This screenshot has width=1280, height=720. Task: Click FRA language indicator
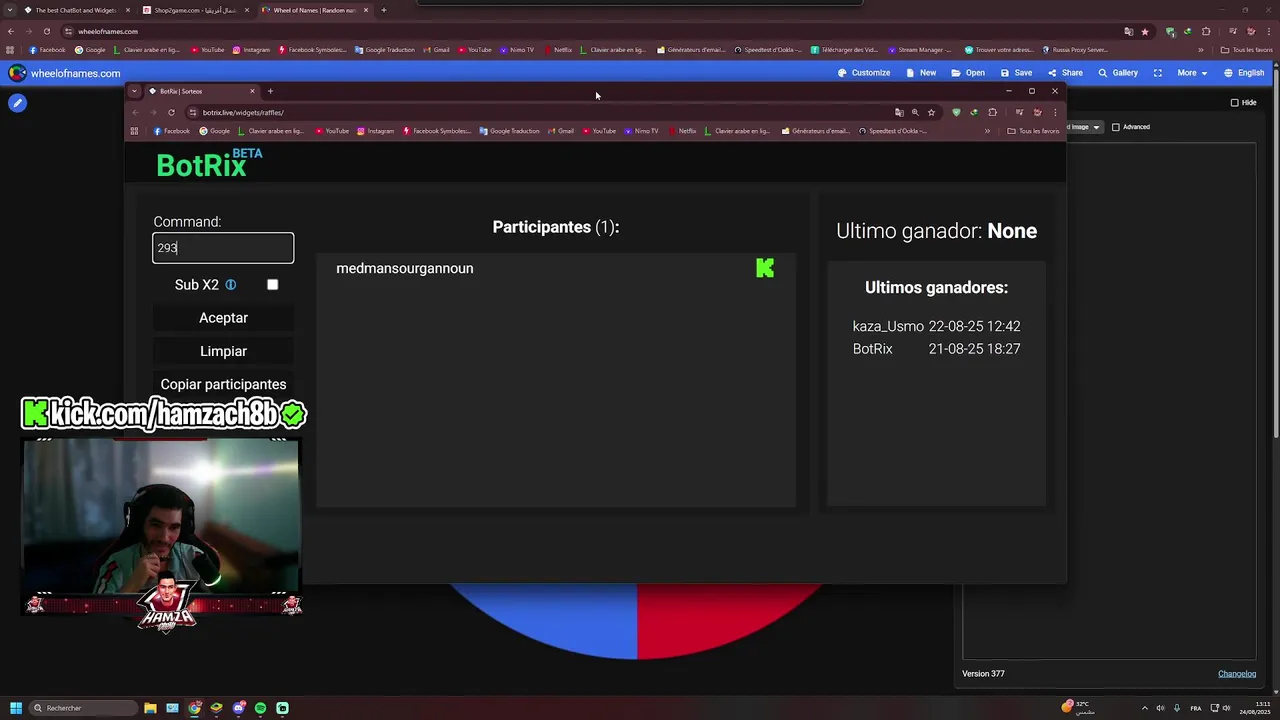(1196, 708)
